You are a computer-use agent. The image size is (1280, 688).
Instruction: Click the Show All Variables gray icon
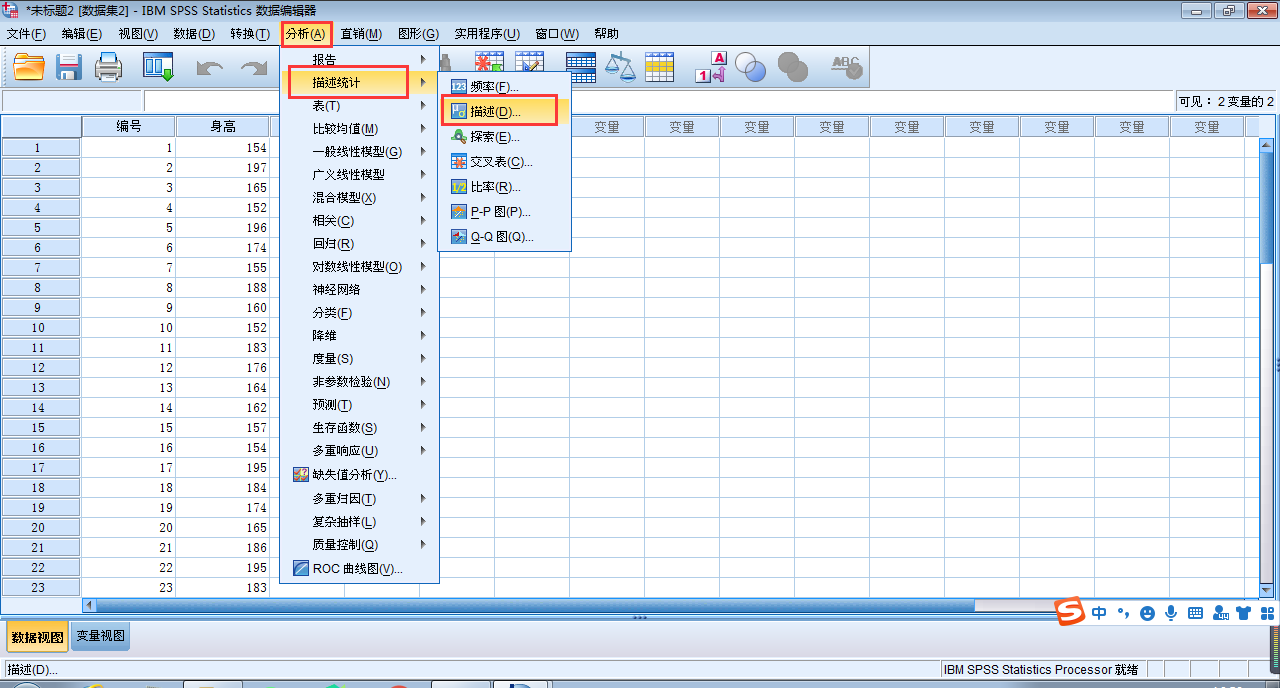coord(793,67)
